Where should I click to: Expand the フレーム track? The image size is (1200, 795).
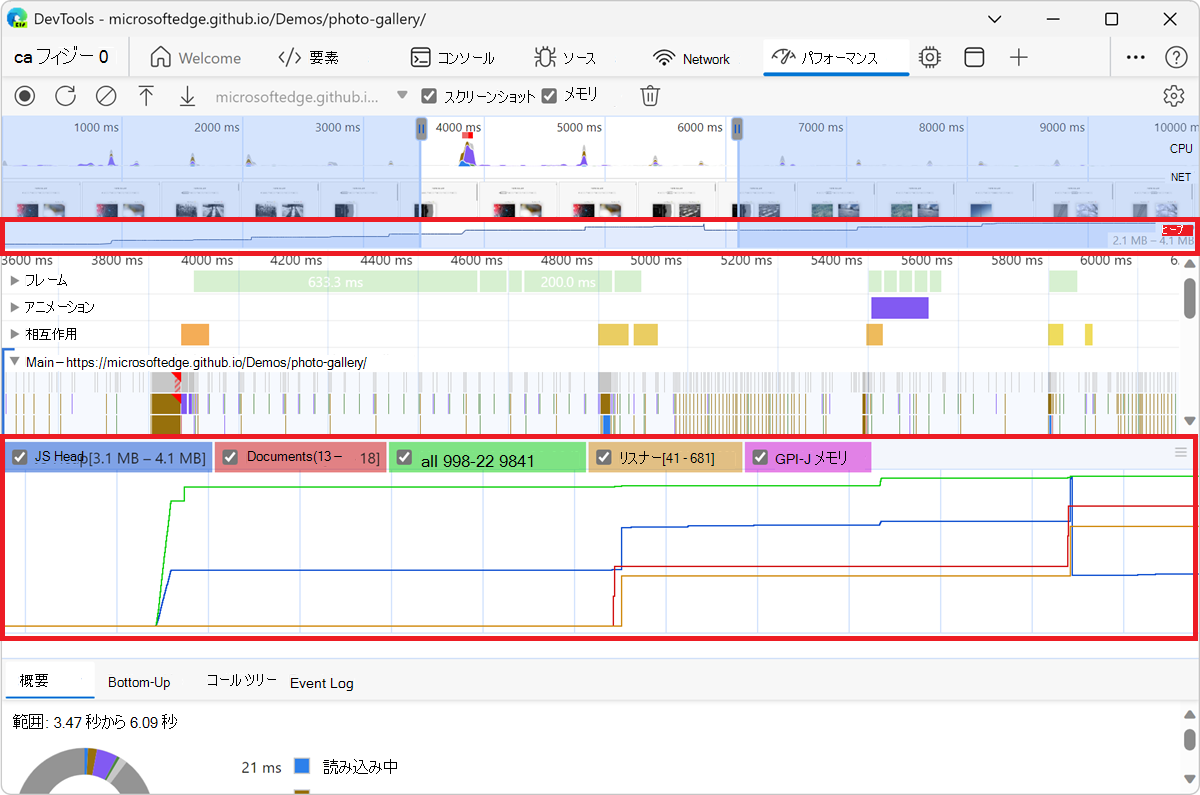point(15,281)
